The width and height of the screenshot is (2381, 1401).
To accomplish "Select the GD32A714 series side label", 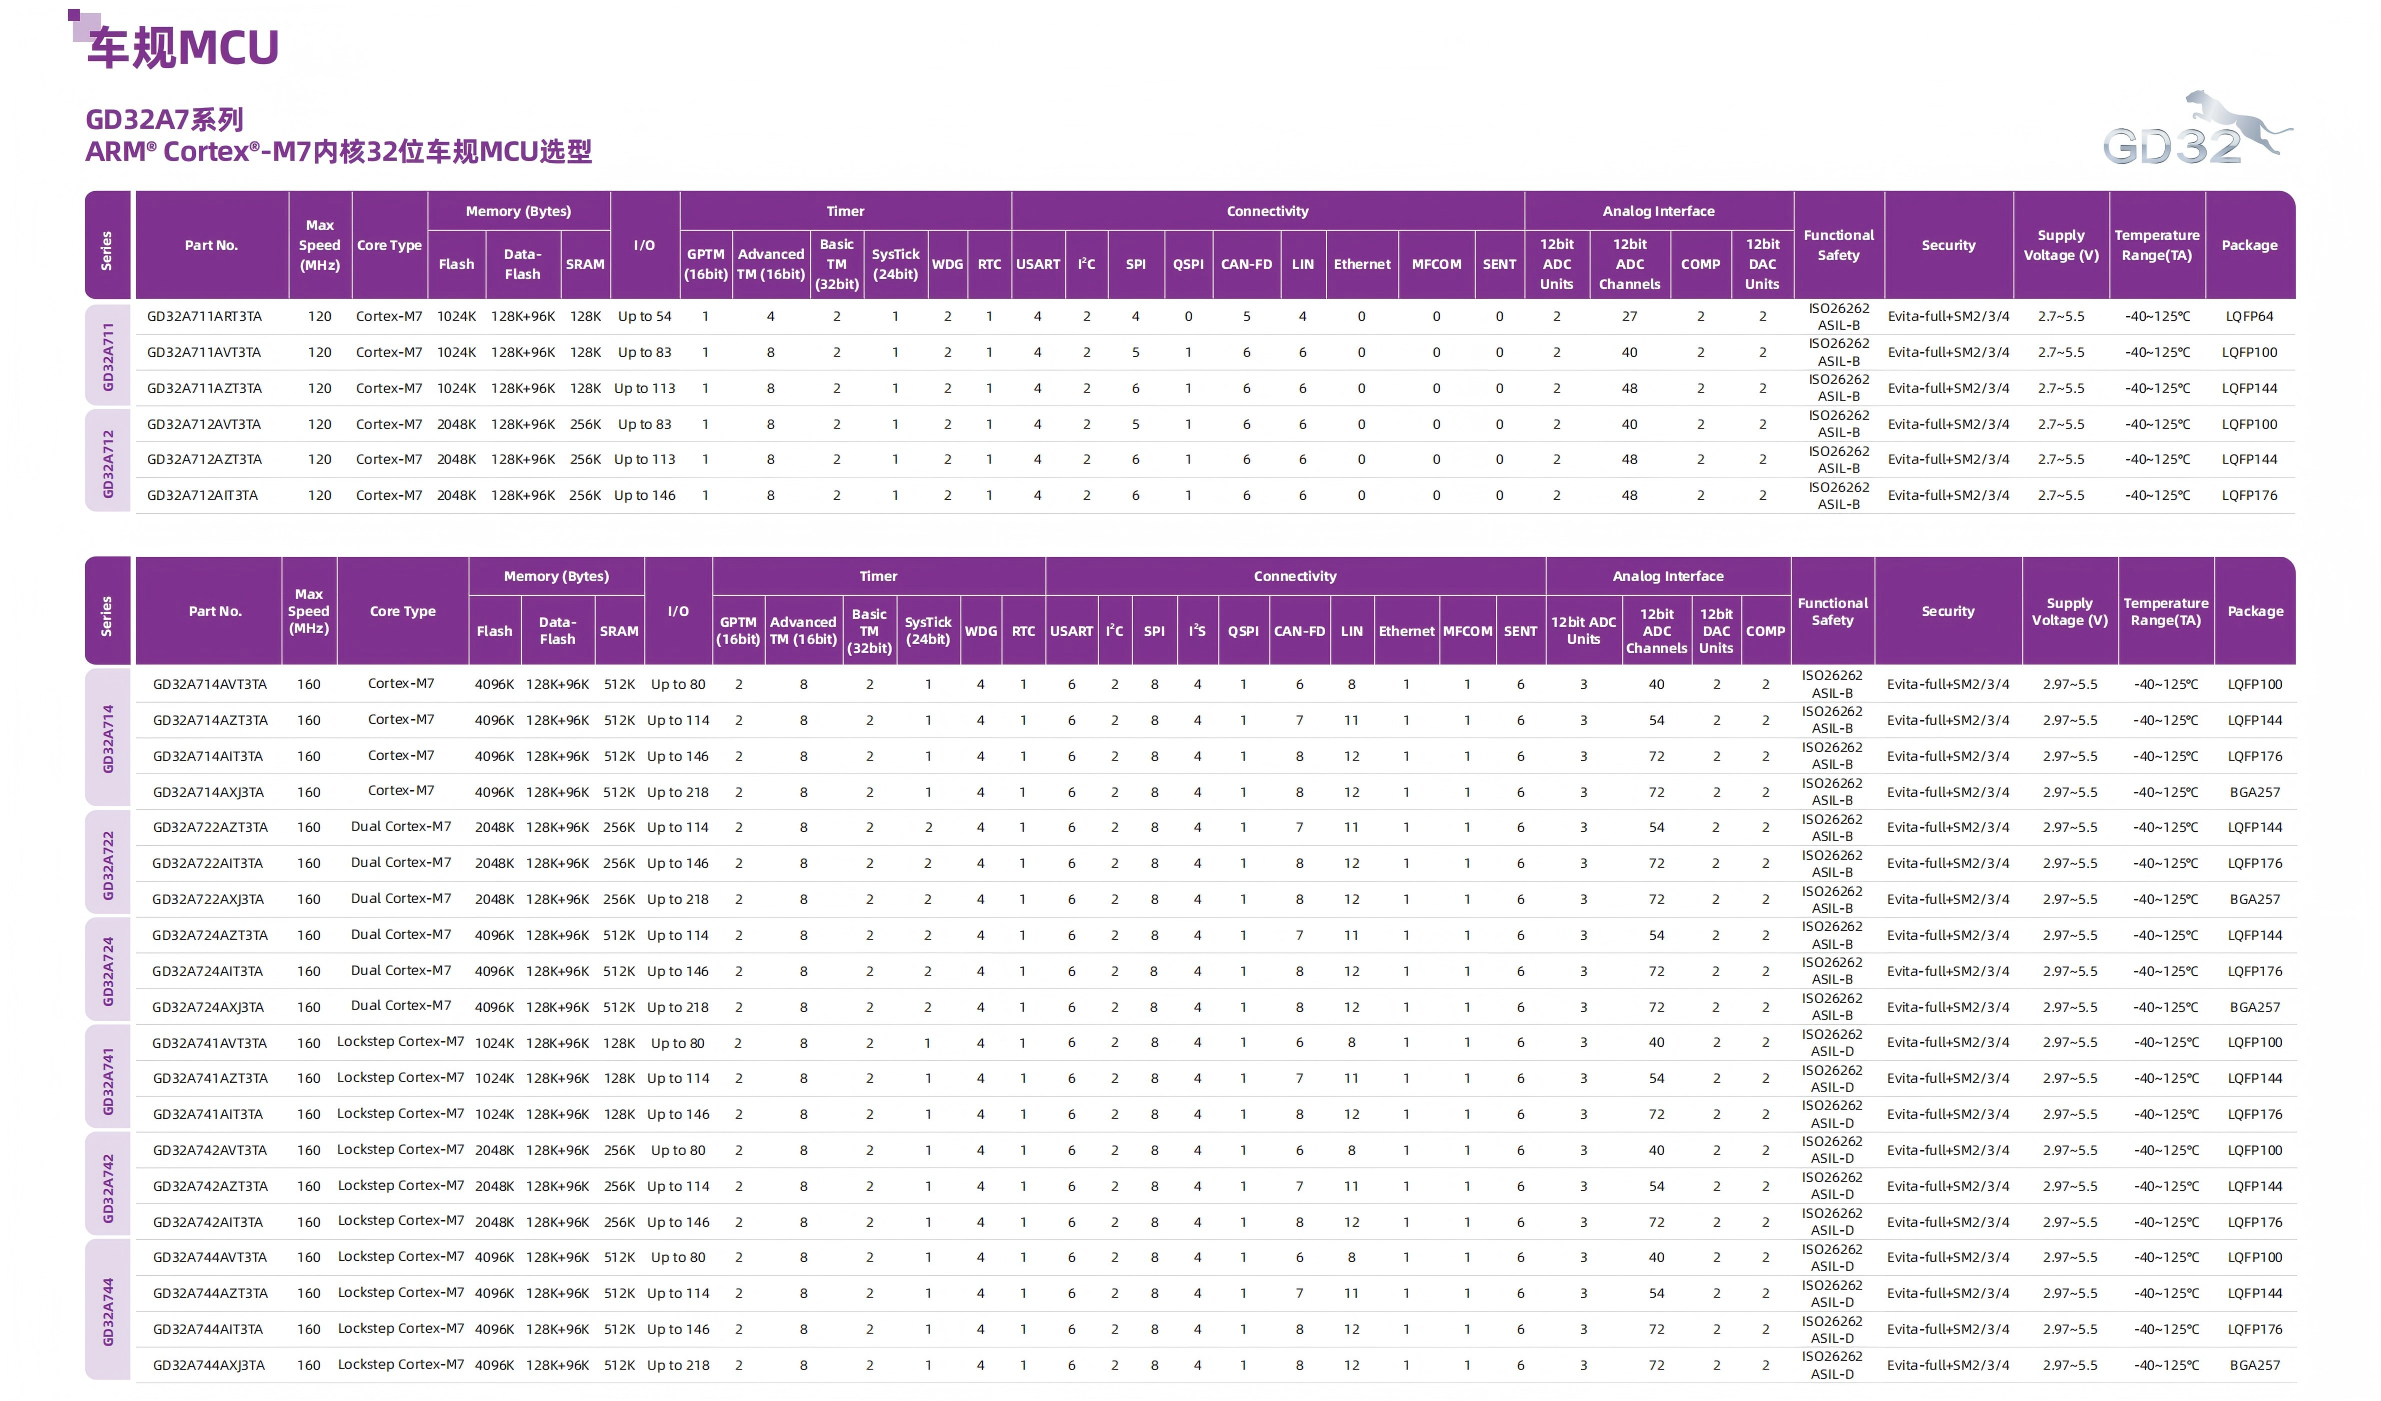I will (x=108, y=738).
